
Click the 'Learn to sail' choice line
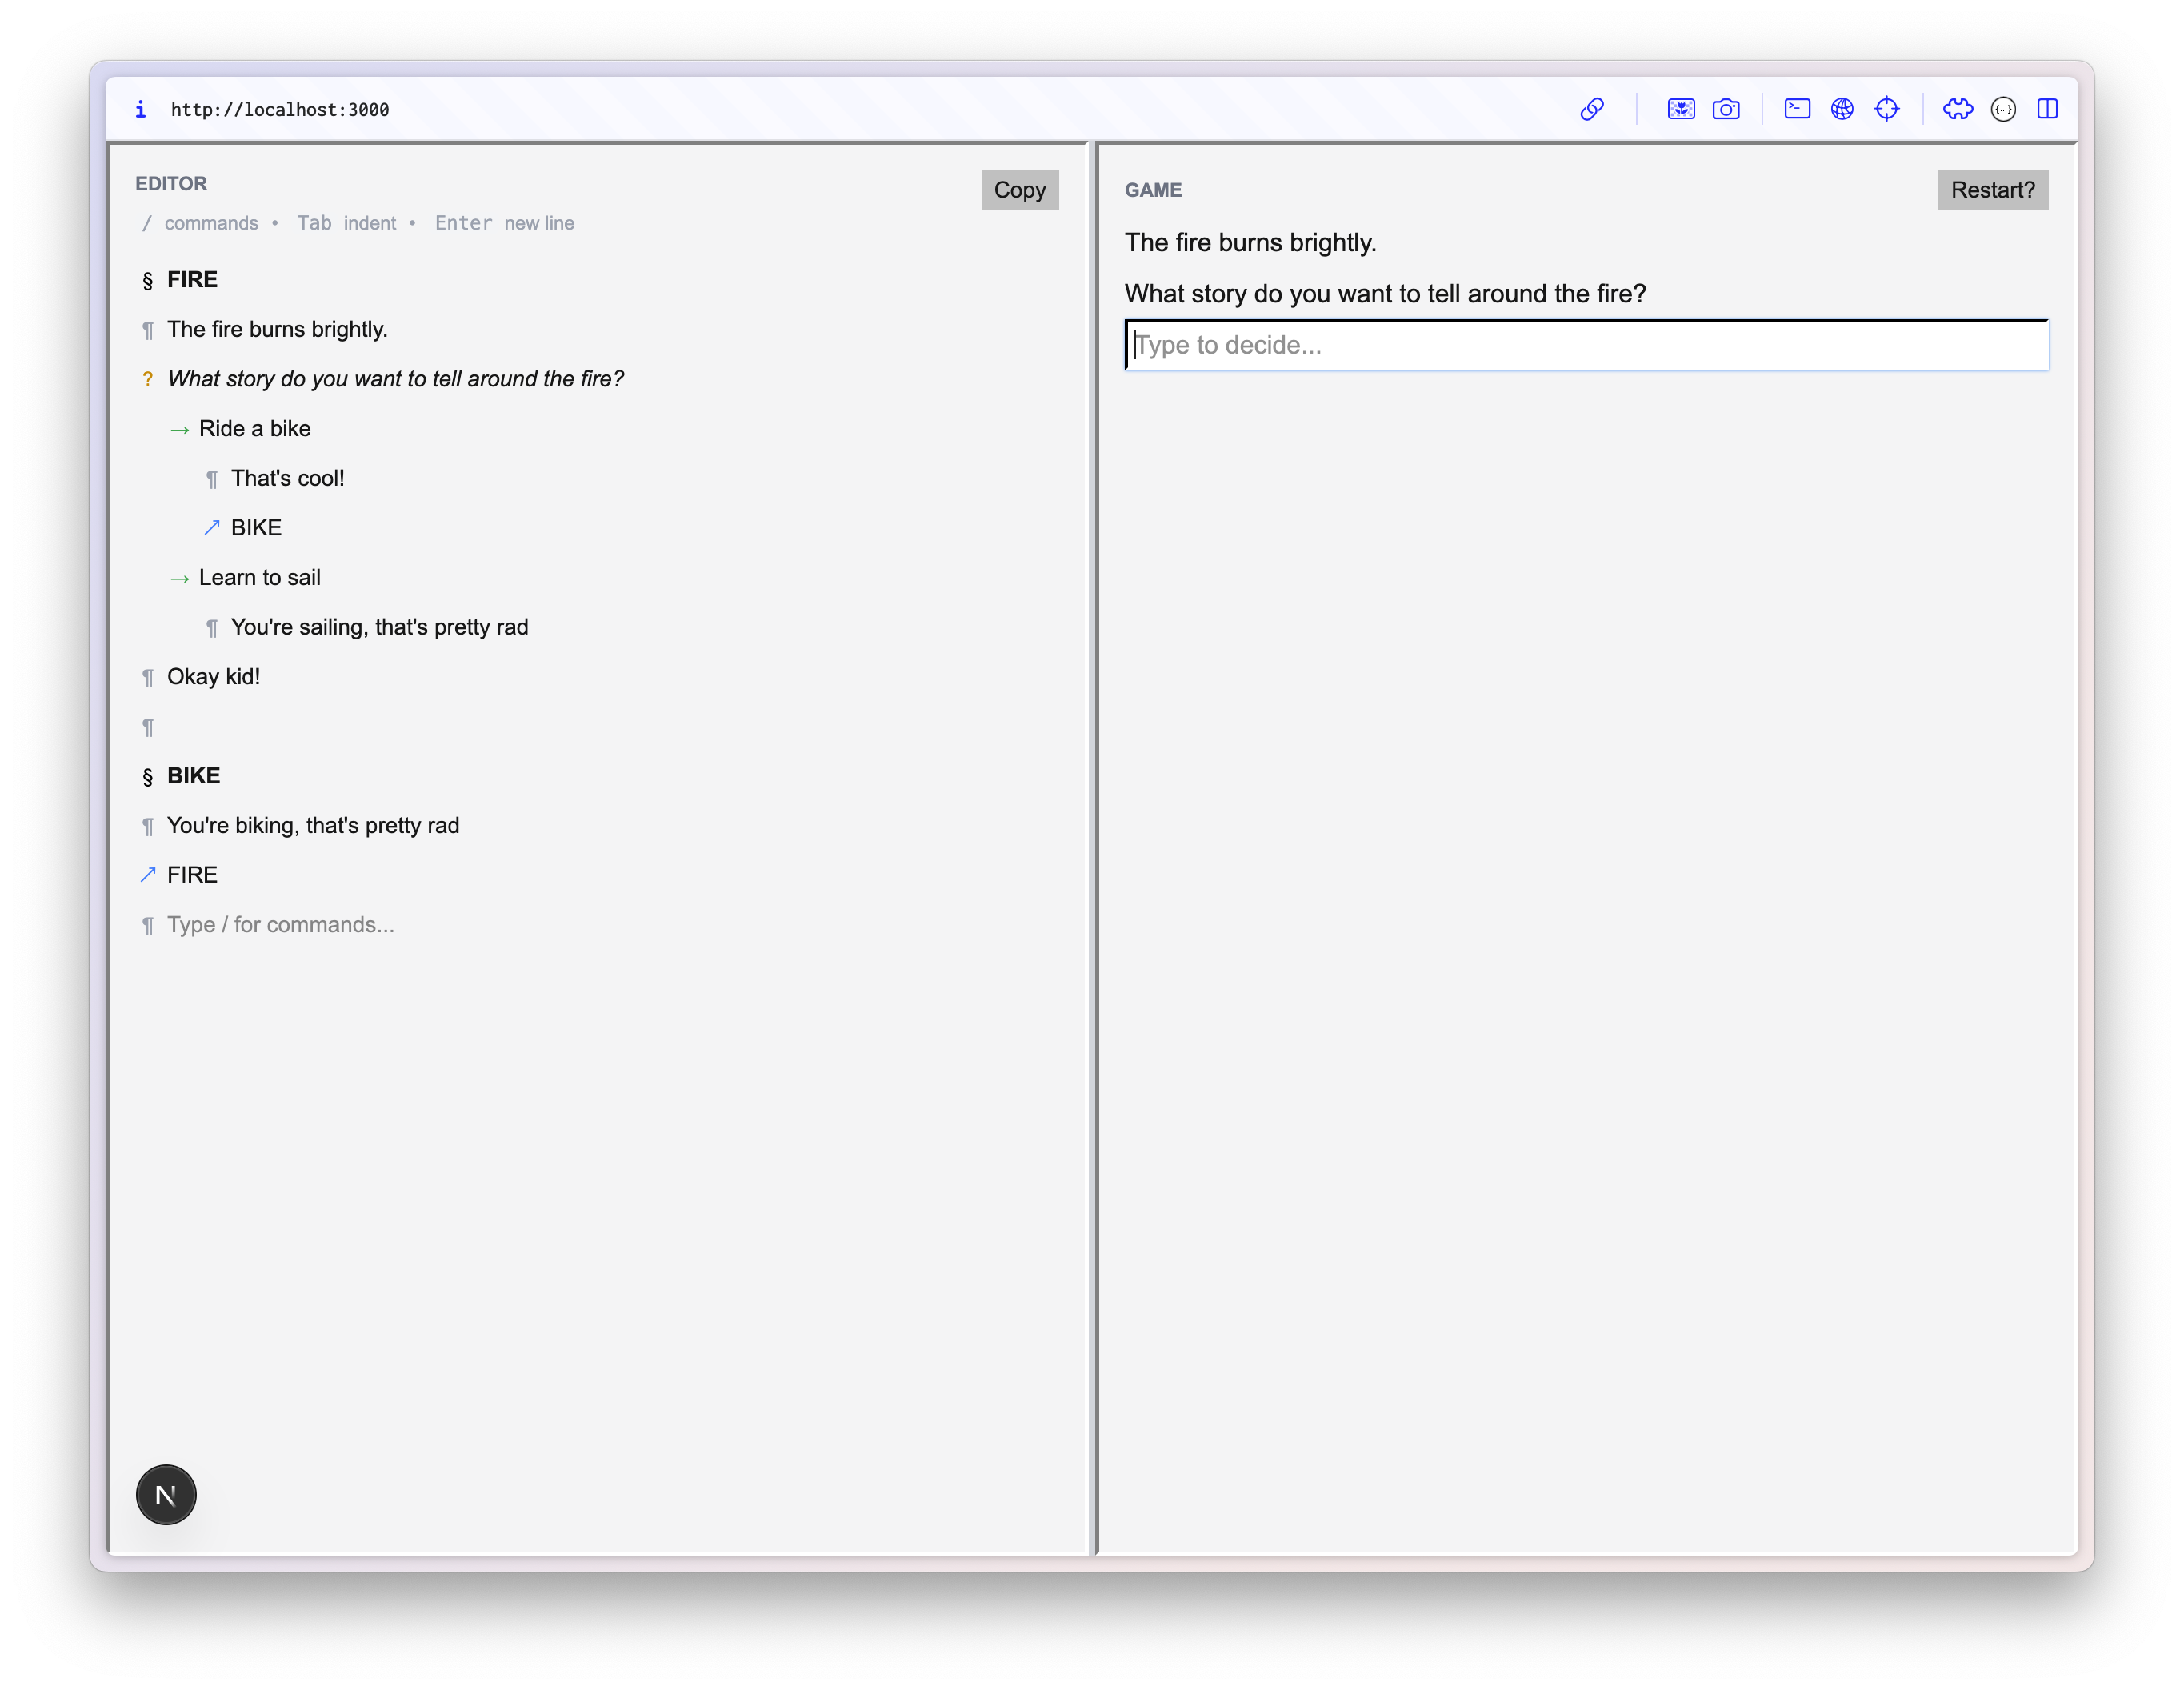260,578
